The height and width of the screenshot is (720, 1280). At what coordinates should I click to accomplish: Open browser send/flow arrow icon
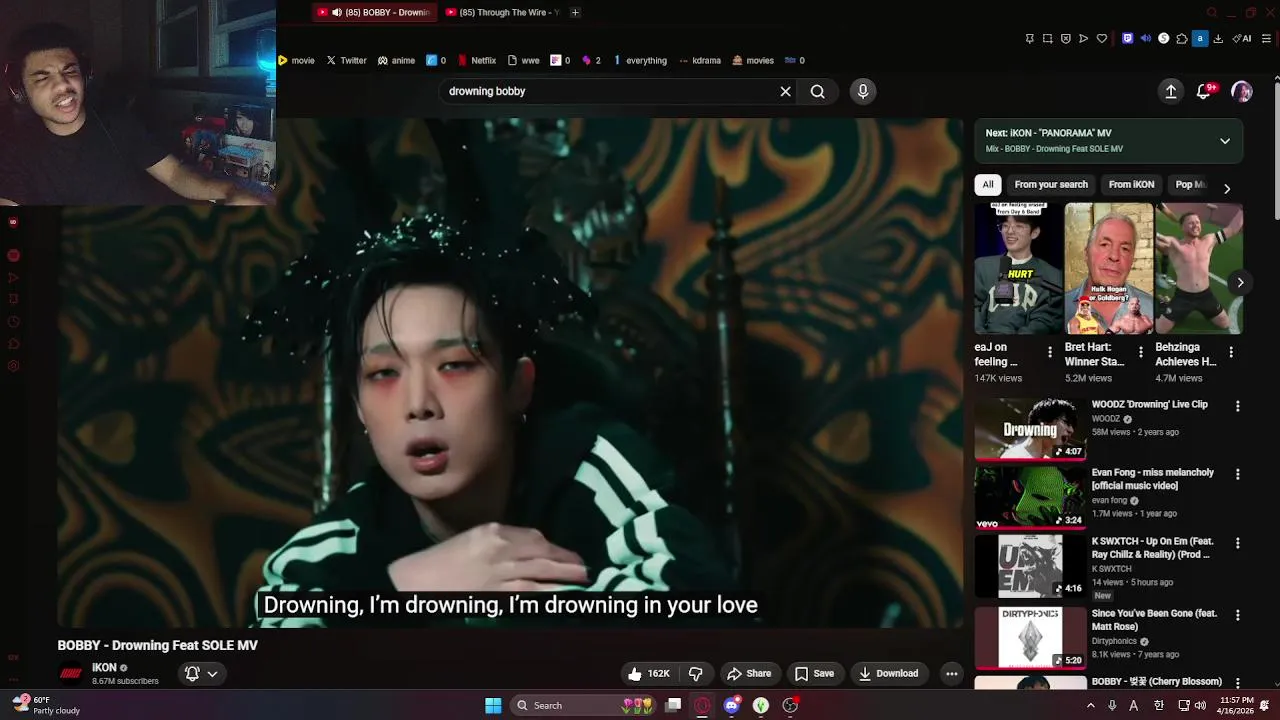tap(1083, 39)
